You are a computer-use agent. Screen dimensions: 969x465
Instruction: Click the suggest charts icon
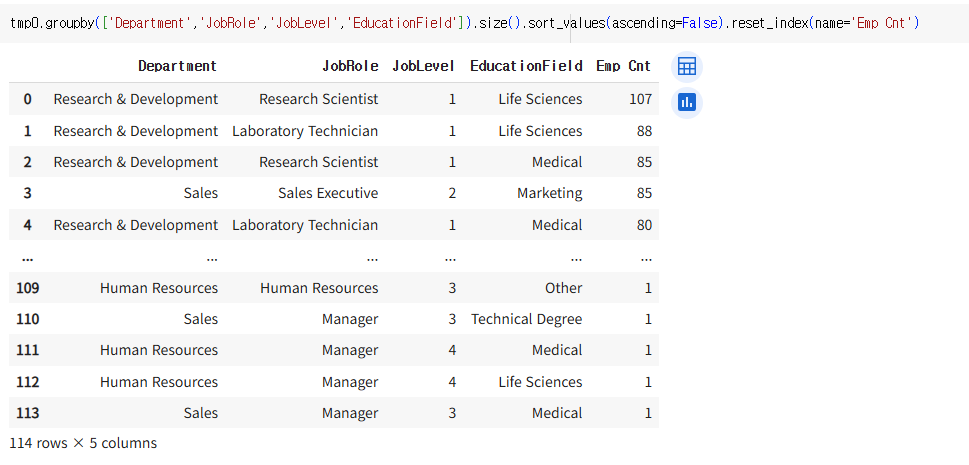(687, 102)
